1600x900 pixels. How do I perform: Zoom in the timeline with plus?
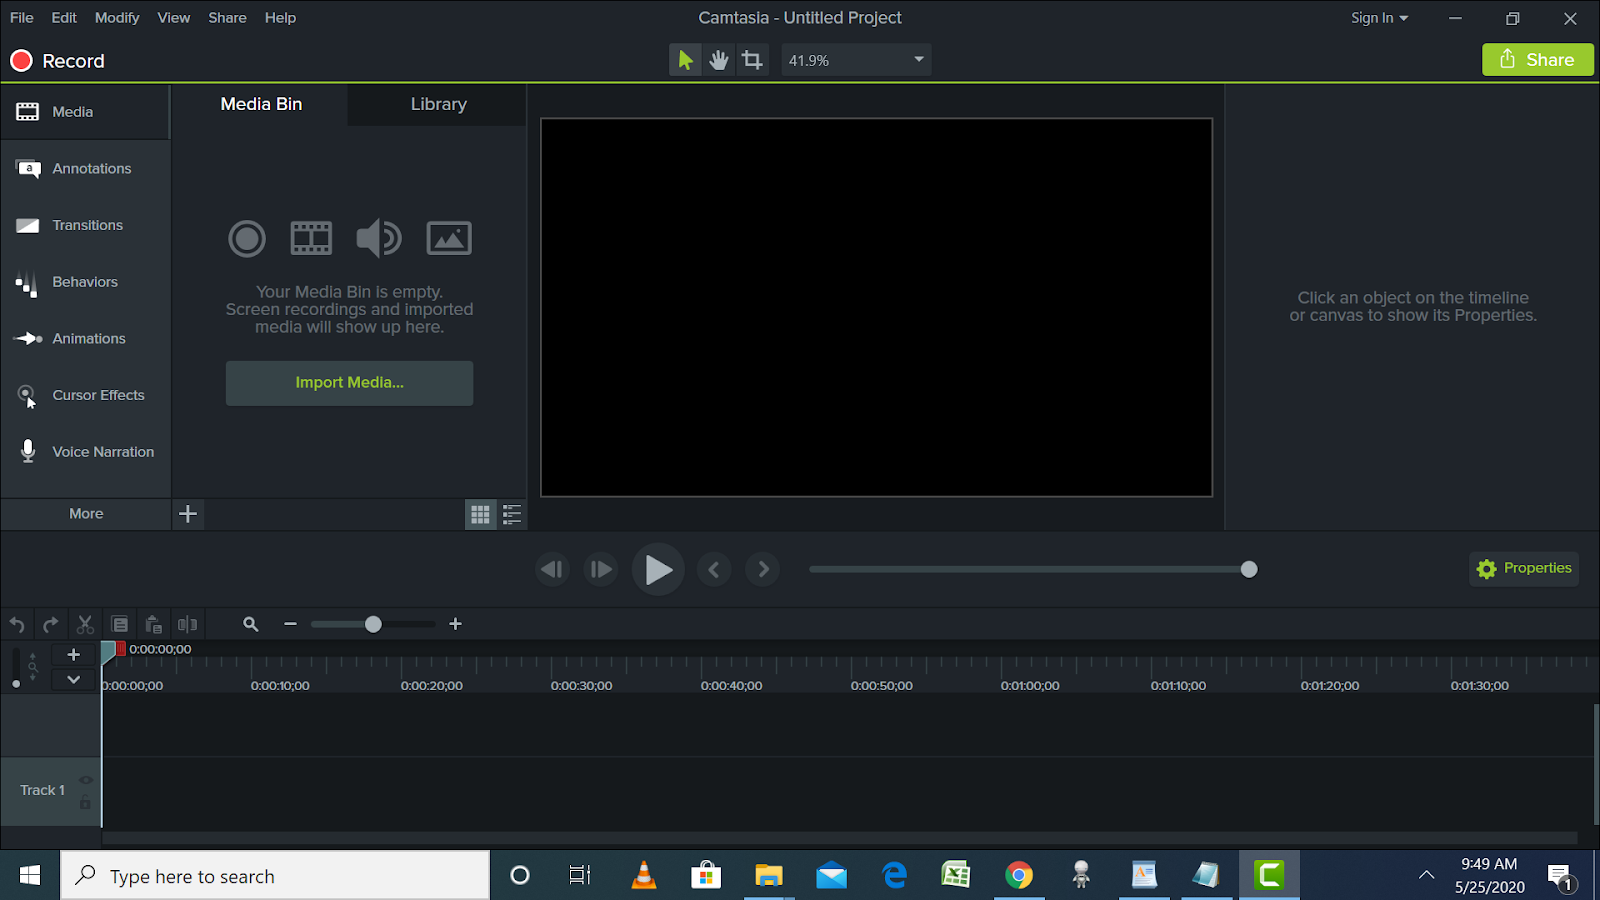pyautogui.click(x=455, y=624)
